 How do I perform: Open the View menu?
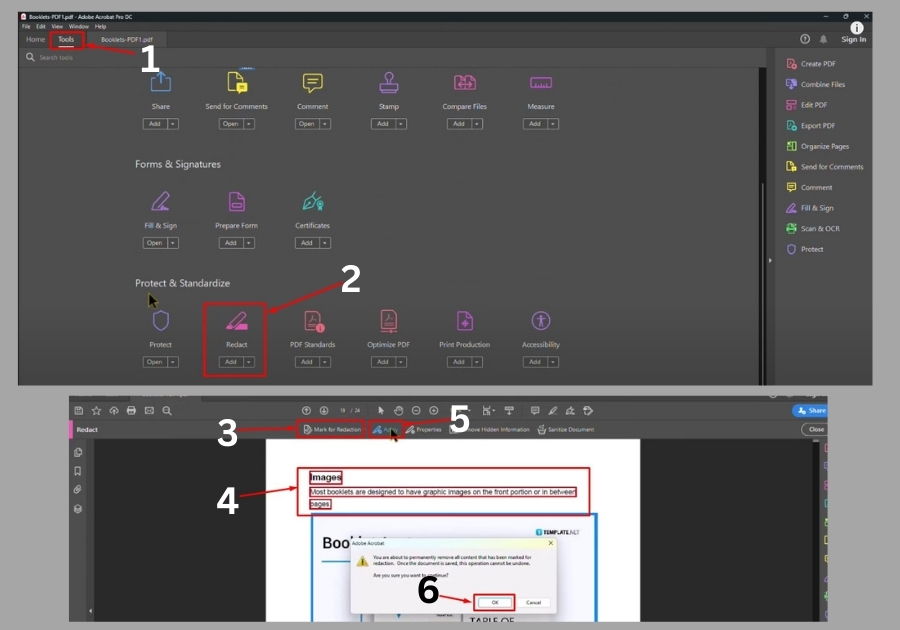point(57,26)
